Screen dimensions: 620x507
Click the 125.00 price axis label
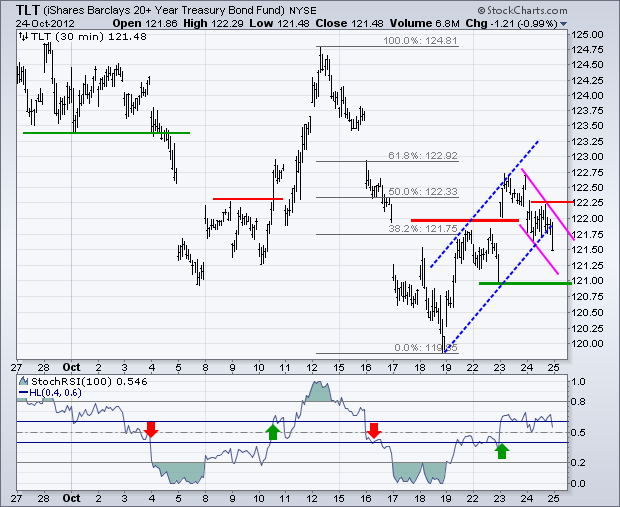click(x=588, y=35)
